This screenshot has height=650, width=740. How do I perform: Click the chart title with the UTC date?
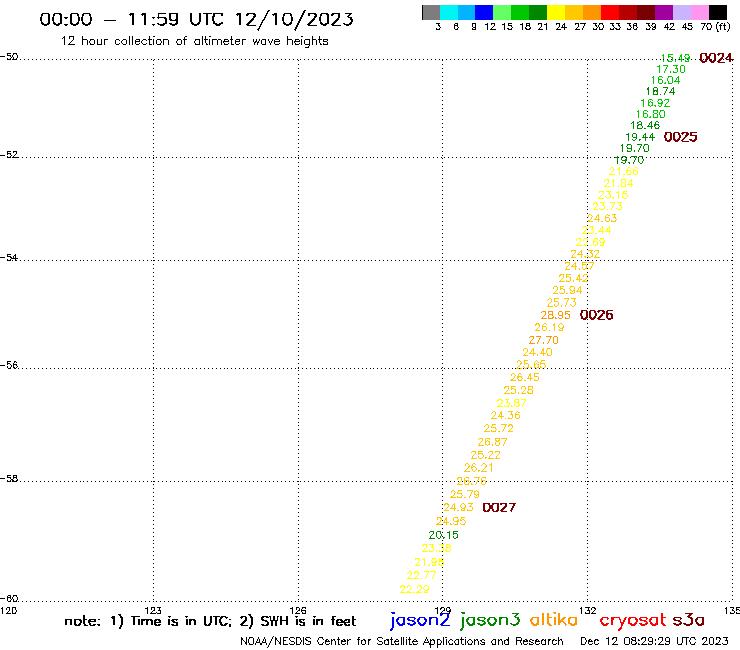196,19
